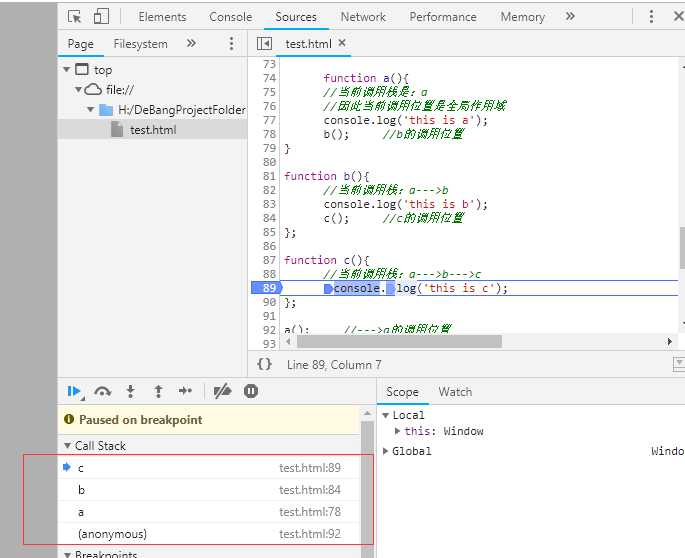Open the Memory tab

[x=522, y=17]
